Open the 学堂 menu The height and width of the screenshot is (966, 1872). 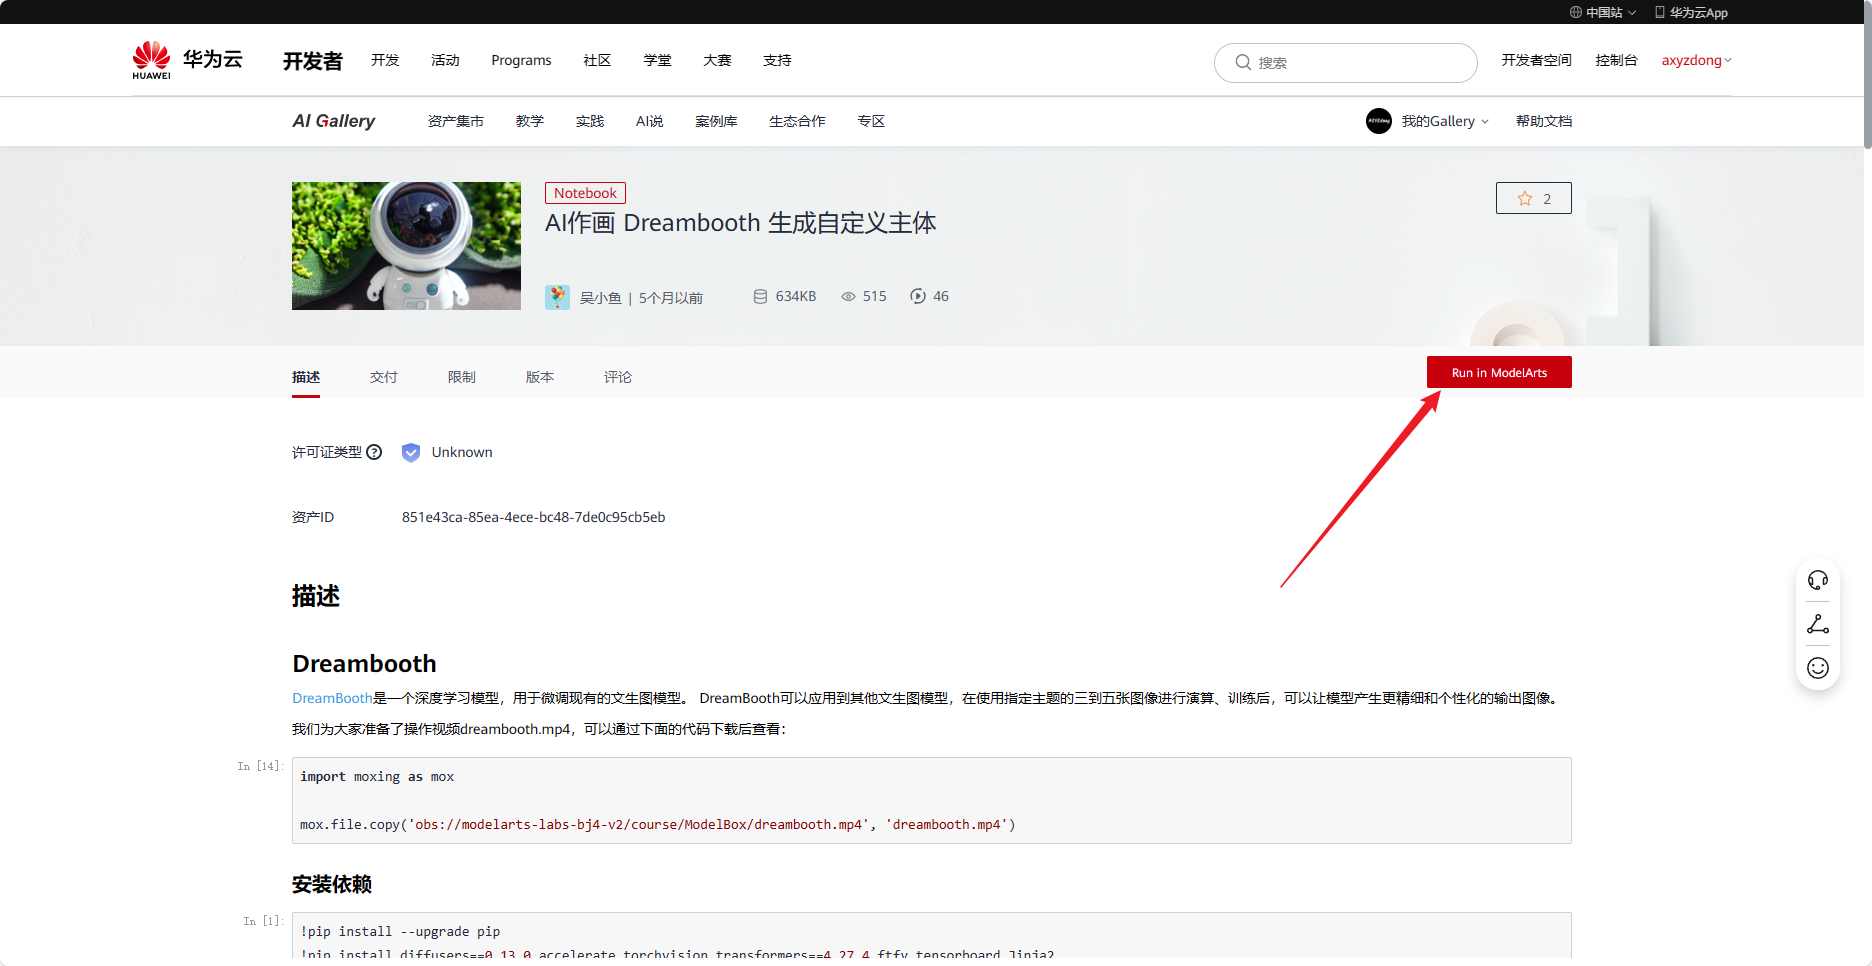(x=657, y=60)
